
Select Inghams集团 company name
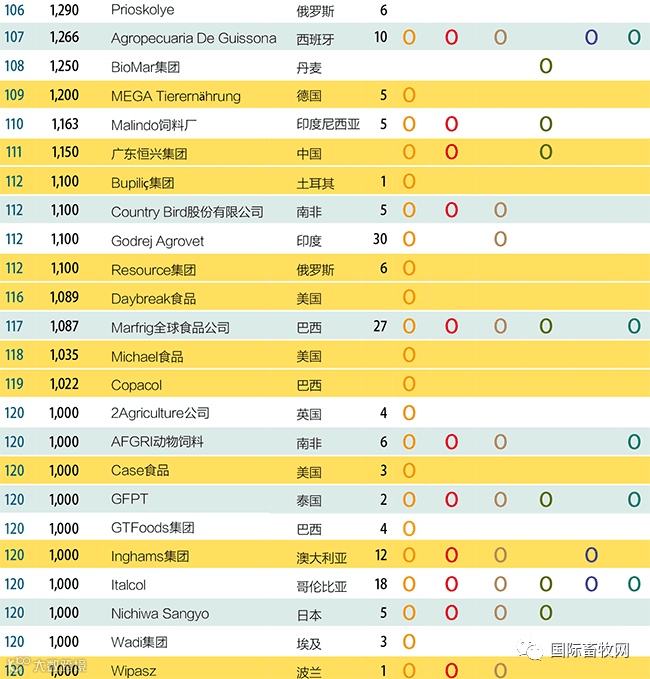tap(150, 556)
